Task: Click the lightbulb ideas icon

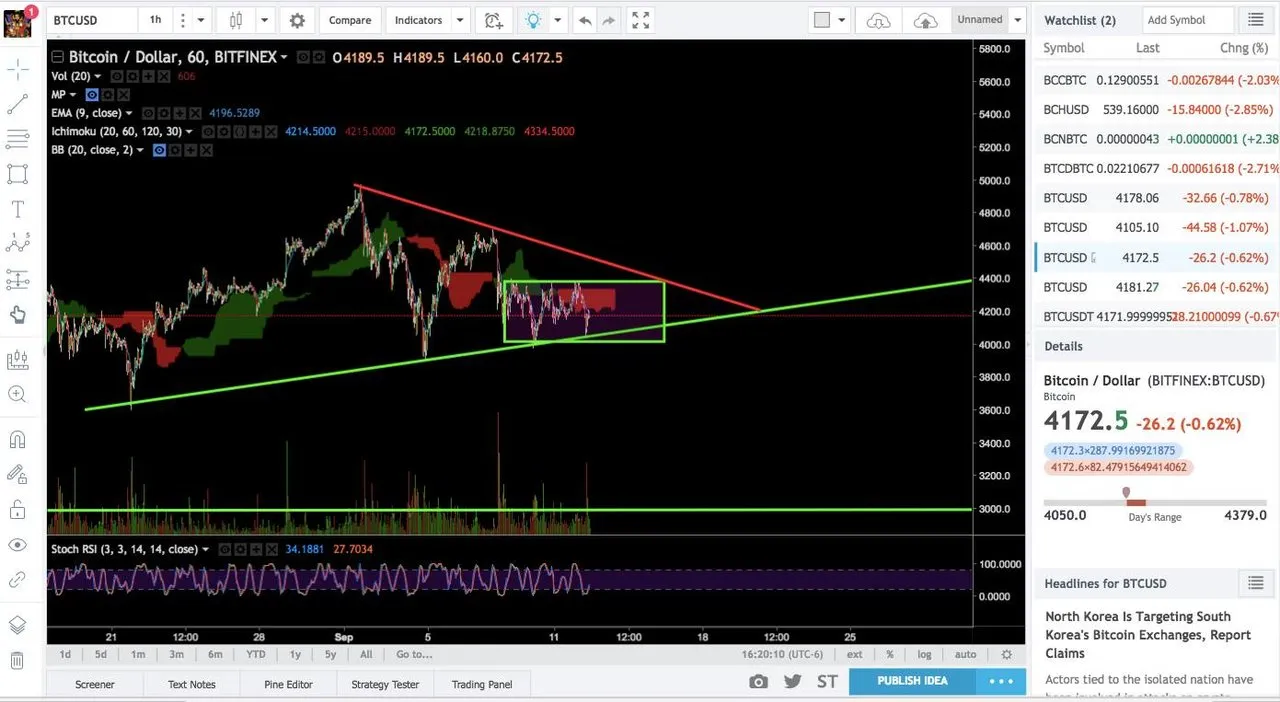Action: tap(533, 20)
